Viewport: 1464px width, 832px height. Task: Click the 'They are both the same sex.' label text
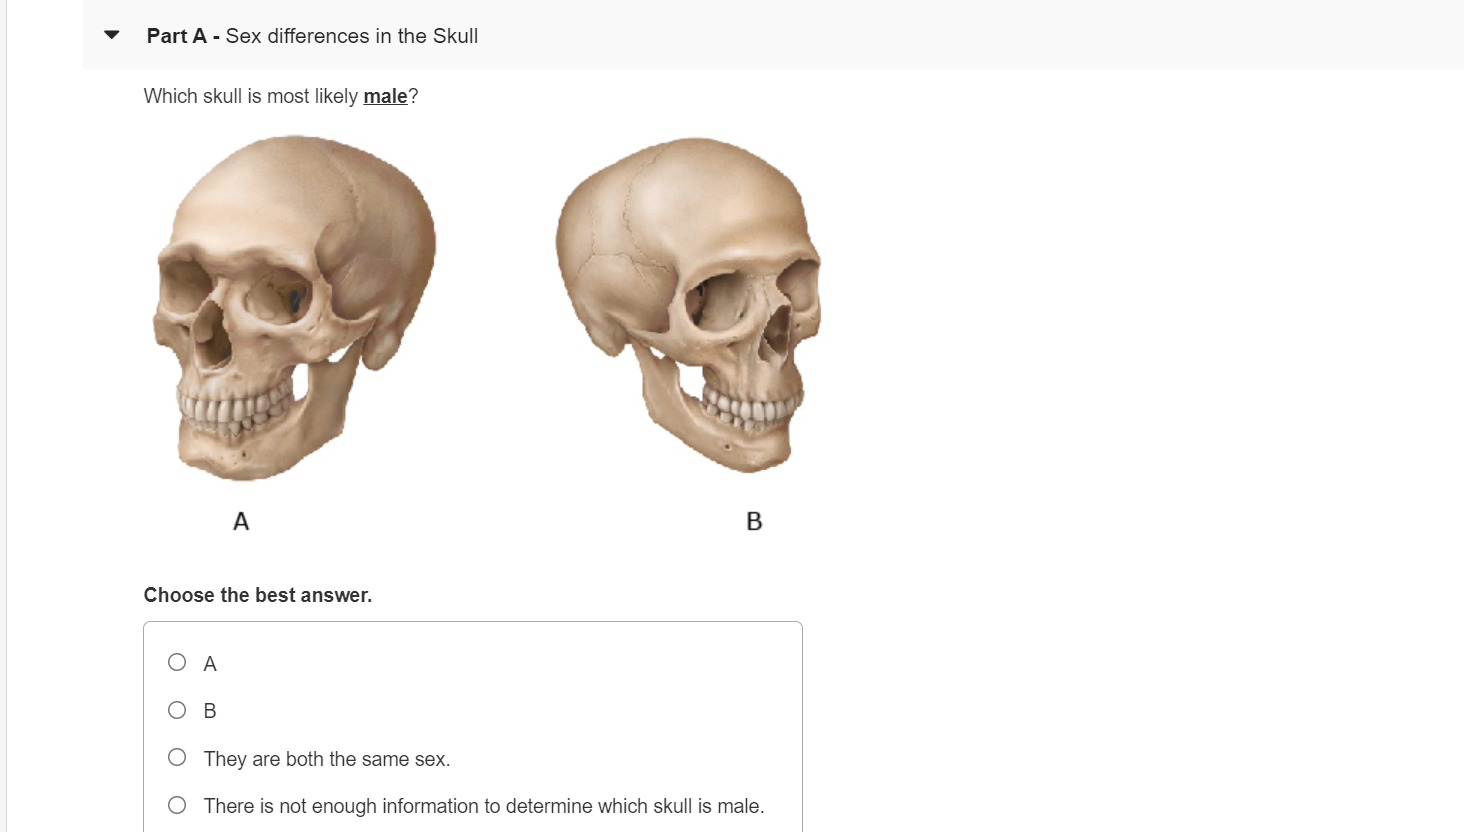[327, 759]
